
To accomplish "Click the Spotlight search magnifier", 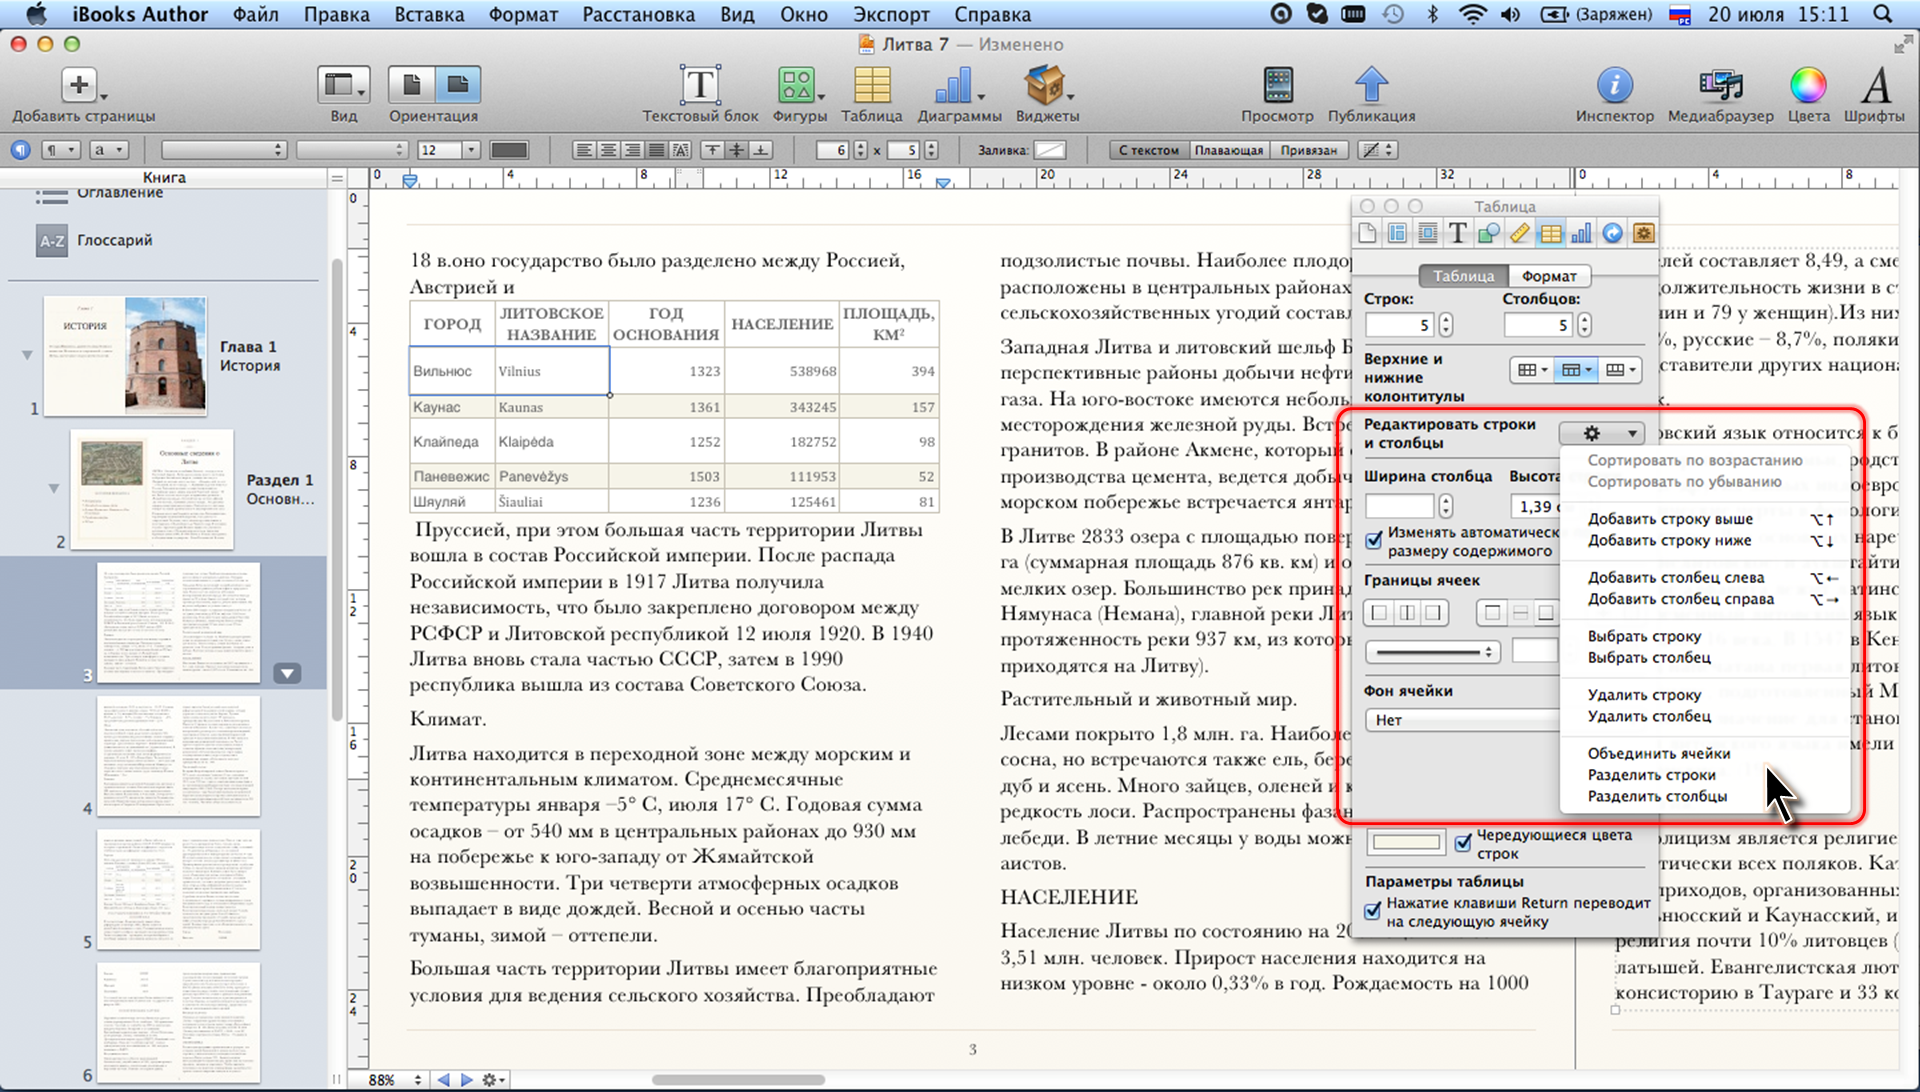I will tap(1883, 14).
